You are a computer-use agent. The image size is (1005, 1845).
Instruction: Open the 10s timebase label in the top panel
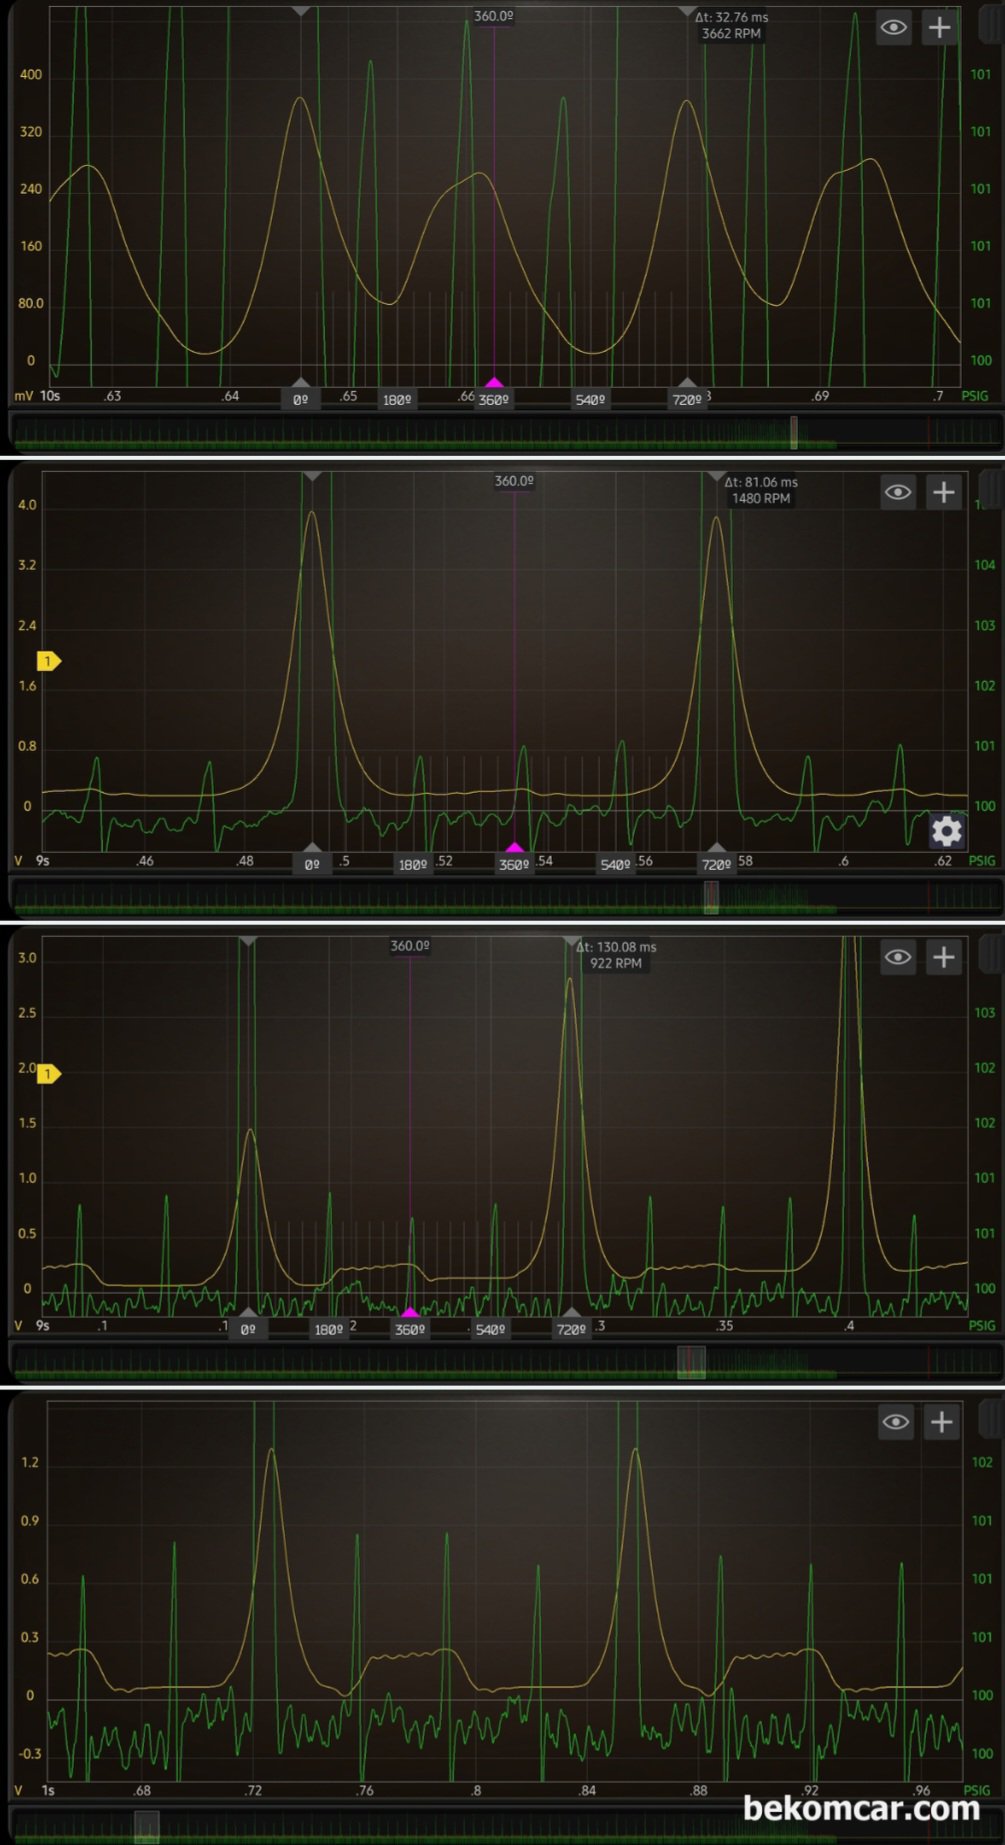pos(50,396)
